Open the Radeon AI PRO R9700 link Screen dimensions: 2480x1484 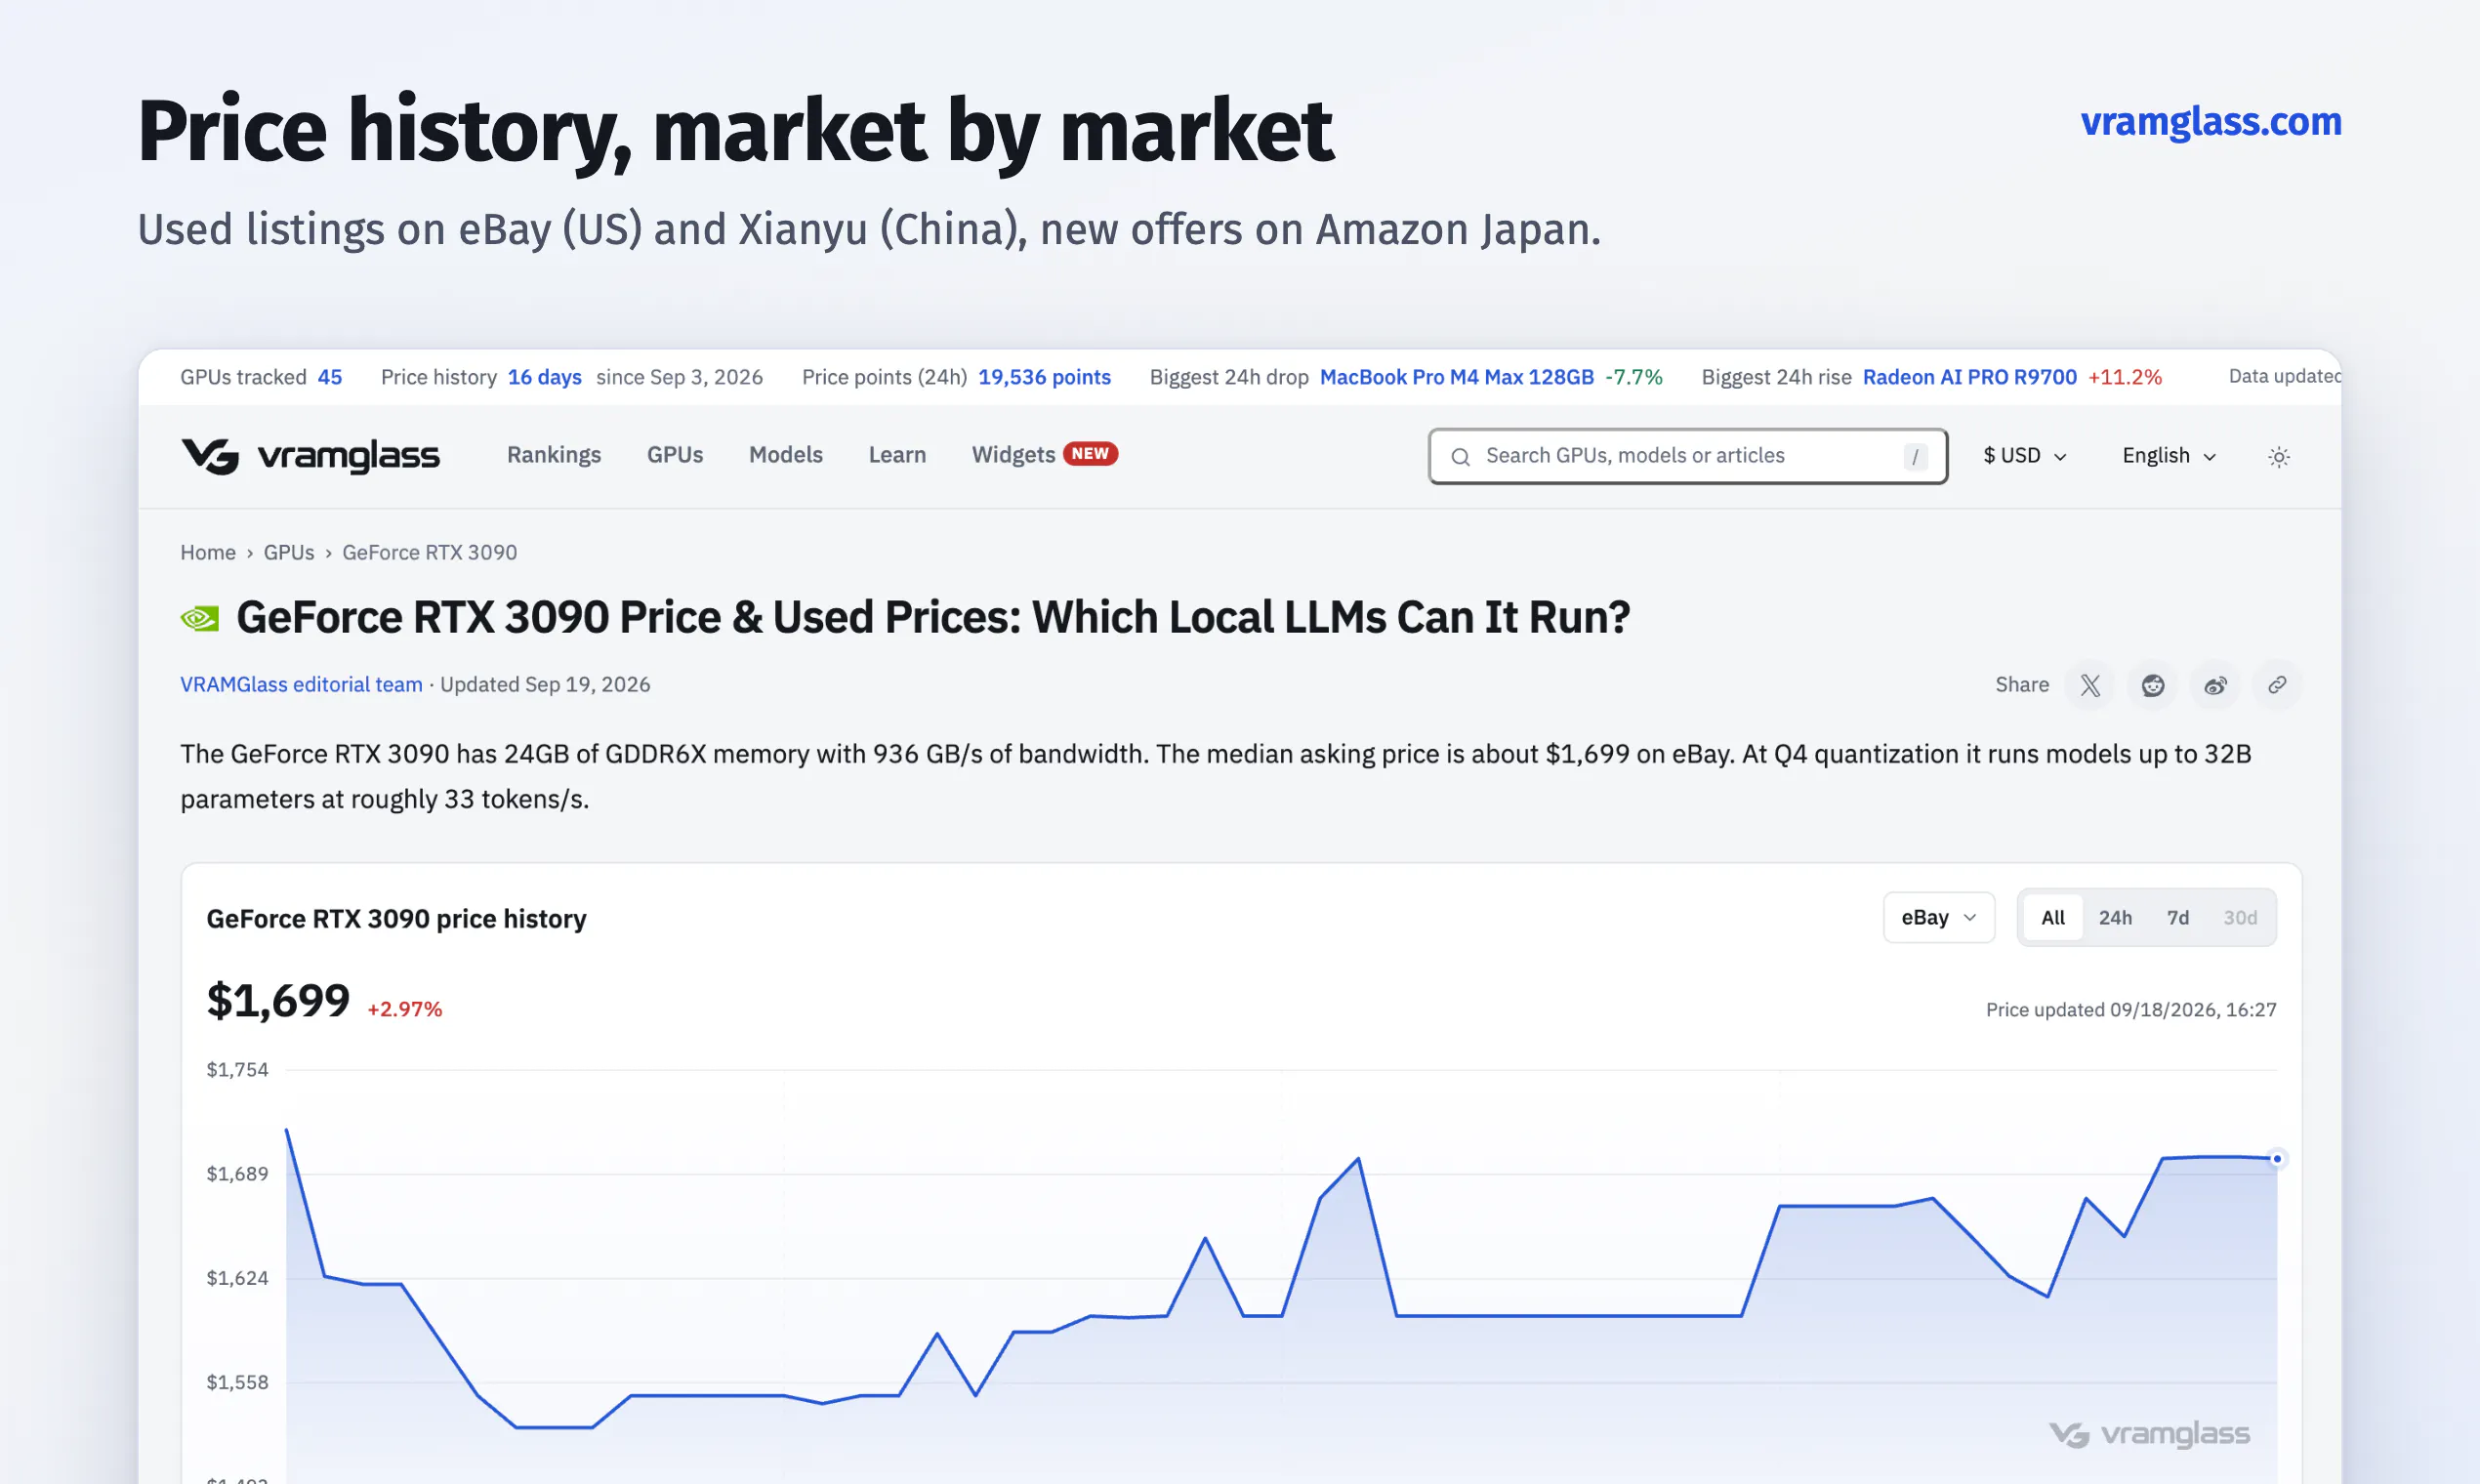click(x=1970, y=377)
